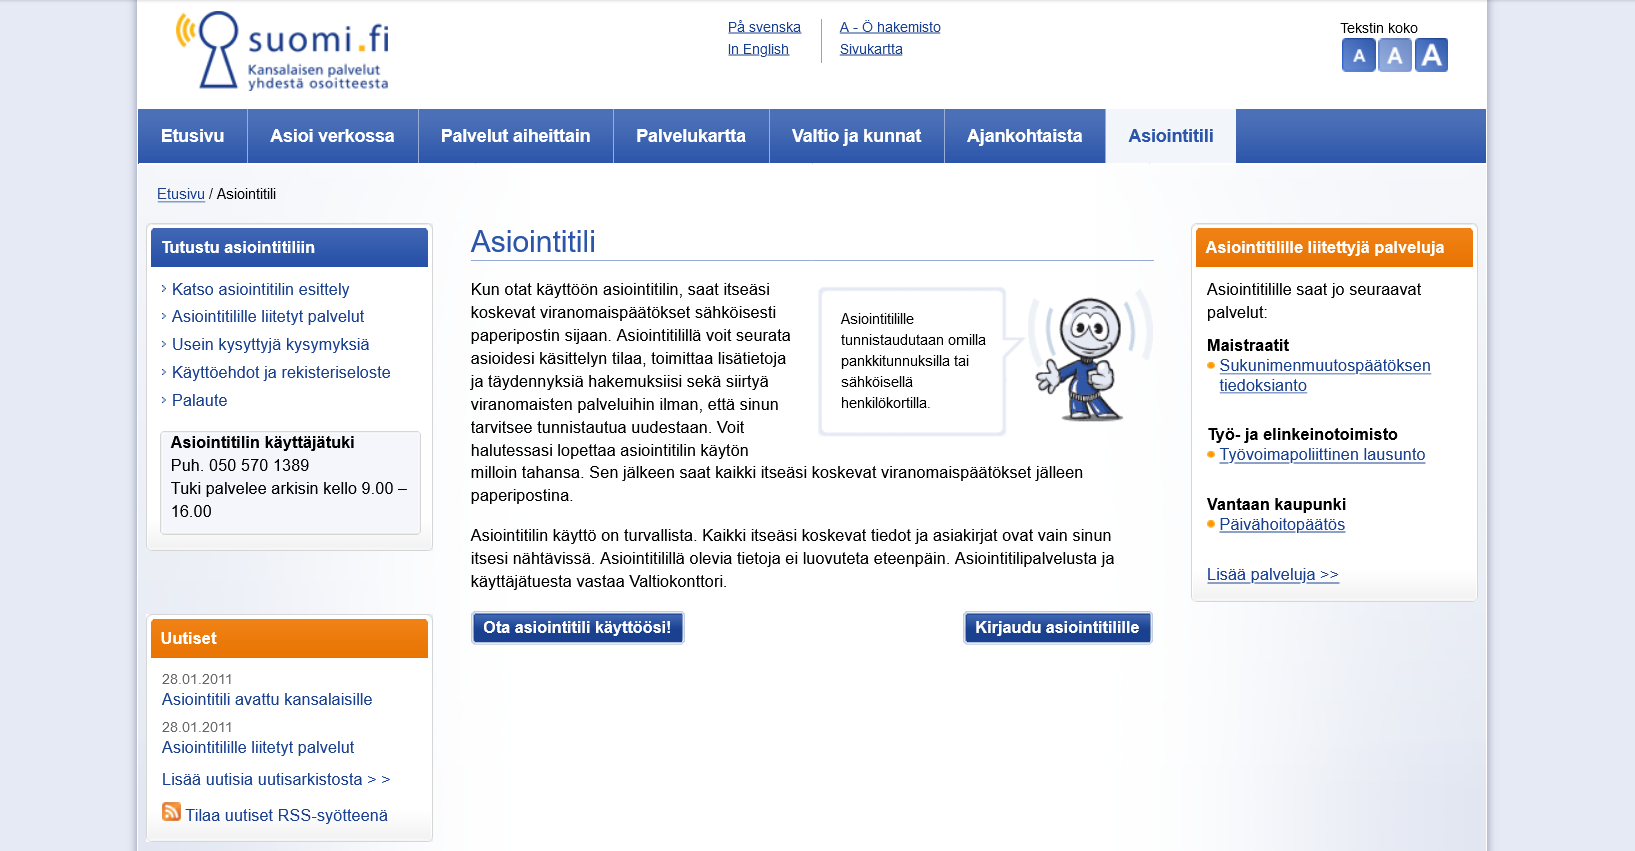
Task: Expand Lisää uutisia uutisarkistosta link
Action: [275, 779]
